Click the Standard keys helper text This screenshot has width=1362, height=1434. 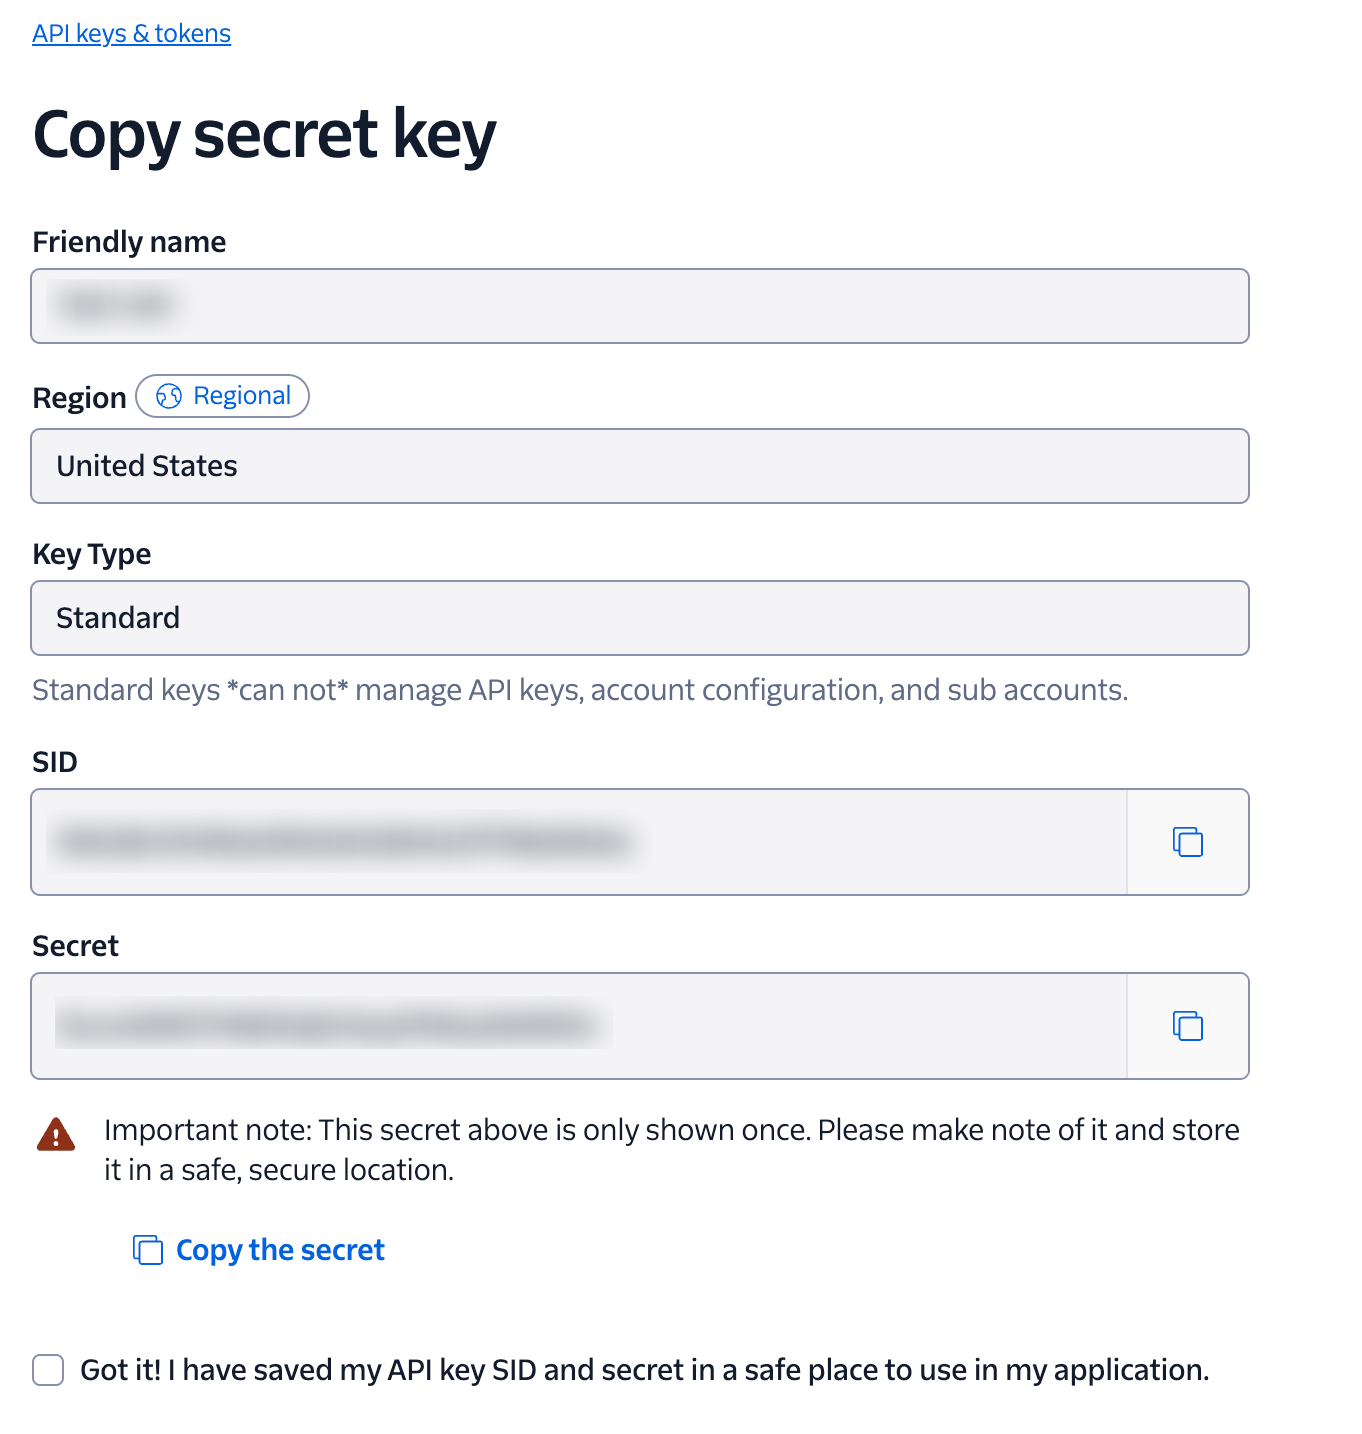(x=580, y=690)
